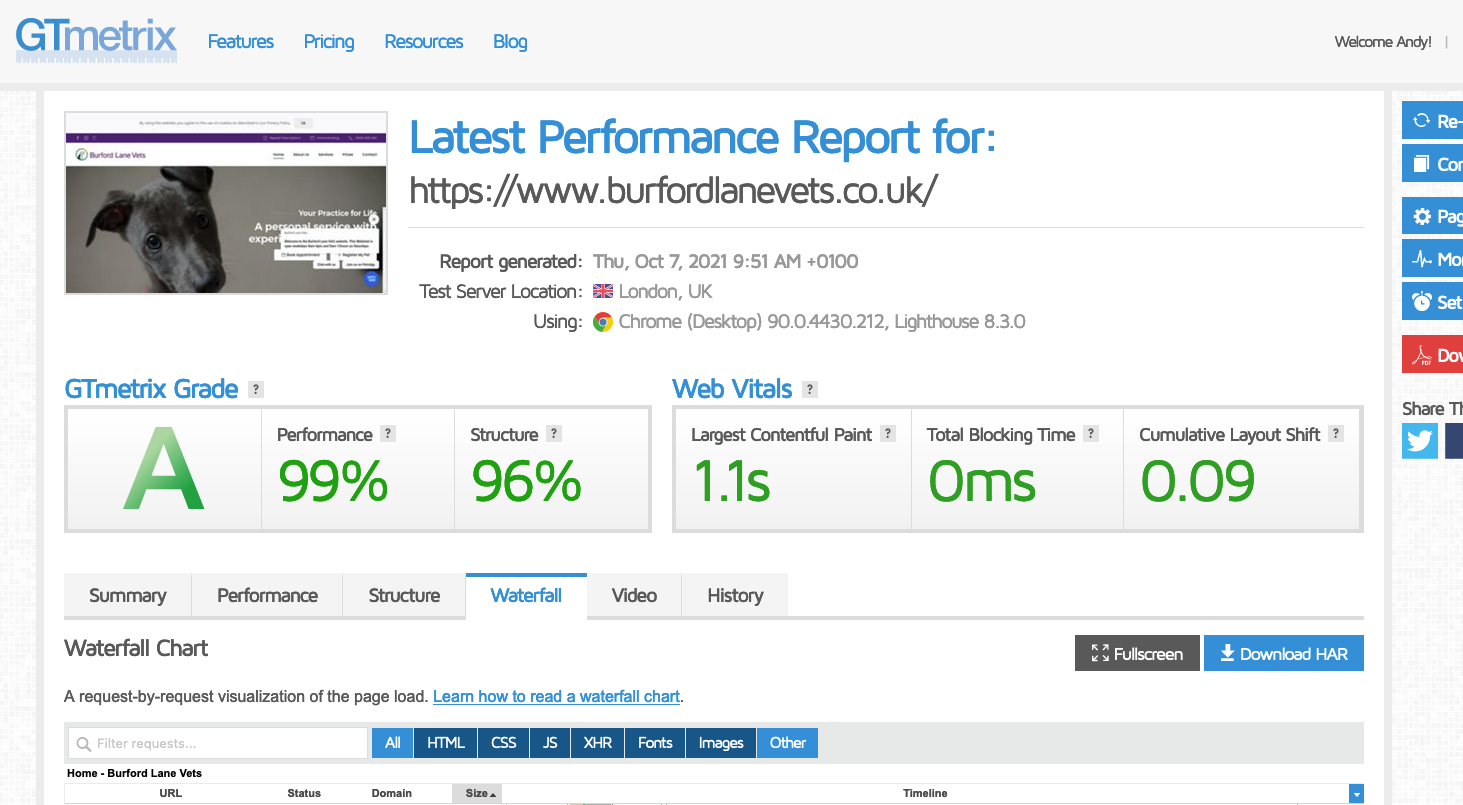Click the UK flag icon next to London
This screenshot has width=1463, height=805.
[x=603, y=292]
